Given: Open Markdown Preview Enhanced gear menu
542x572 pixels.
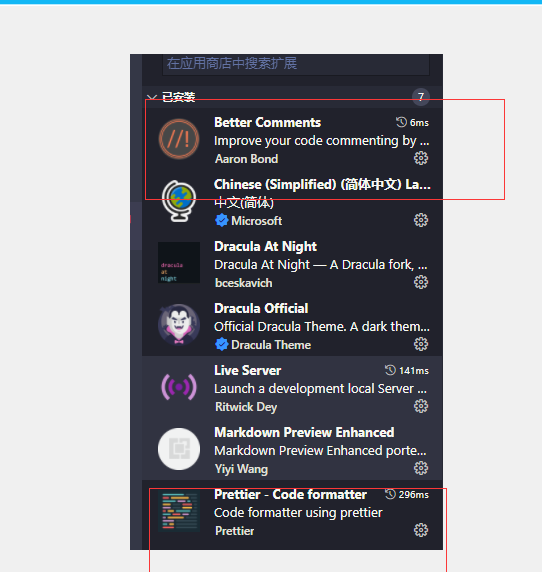Looking at the screenshot, I should [x=421, y=468].
